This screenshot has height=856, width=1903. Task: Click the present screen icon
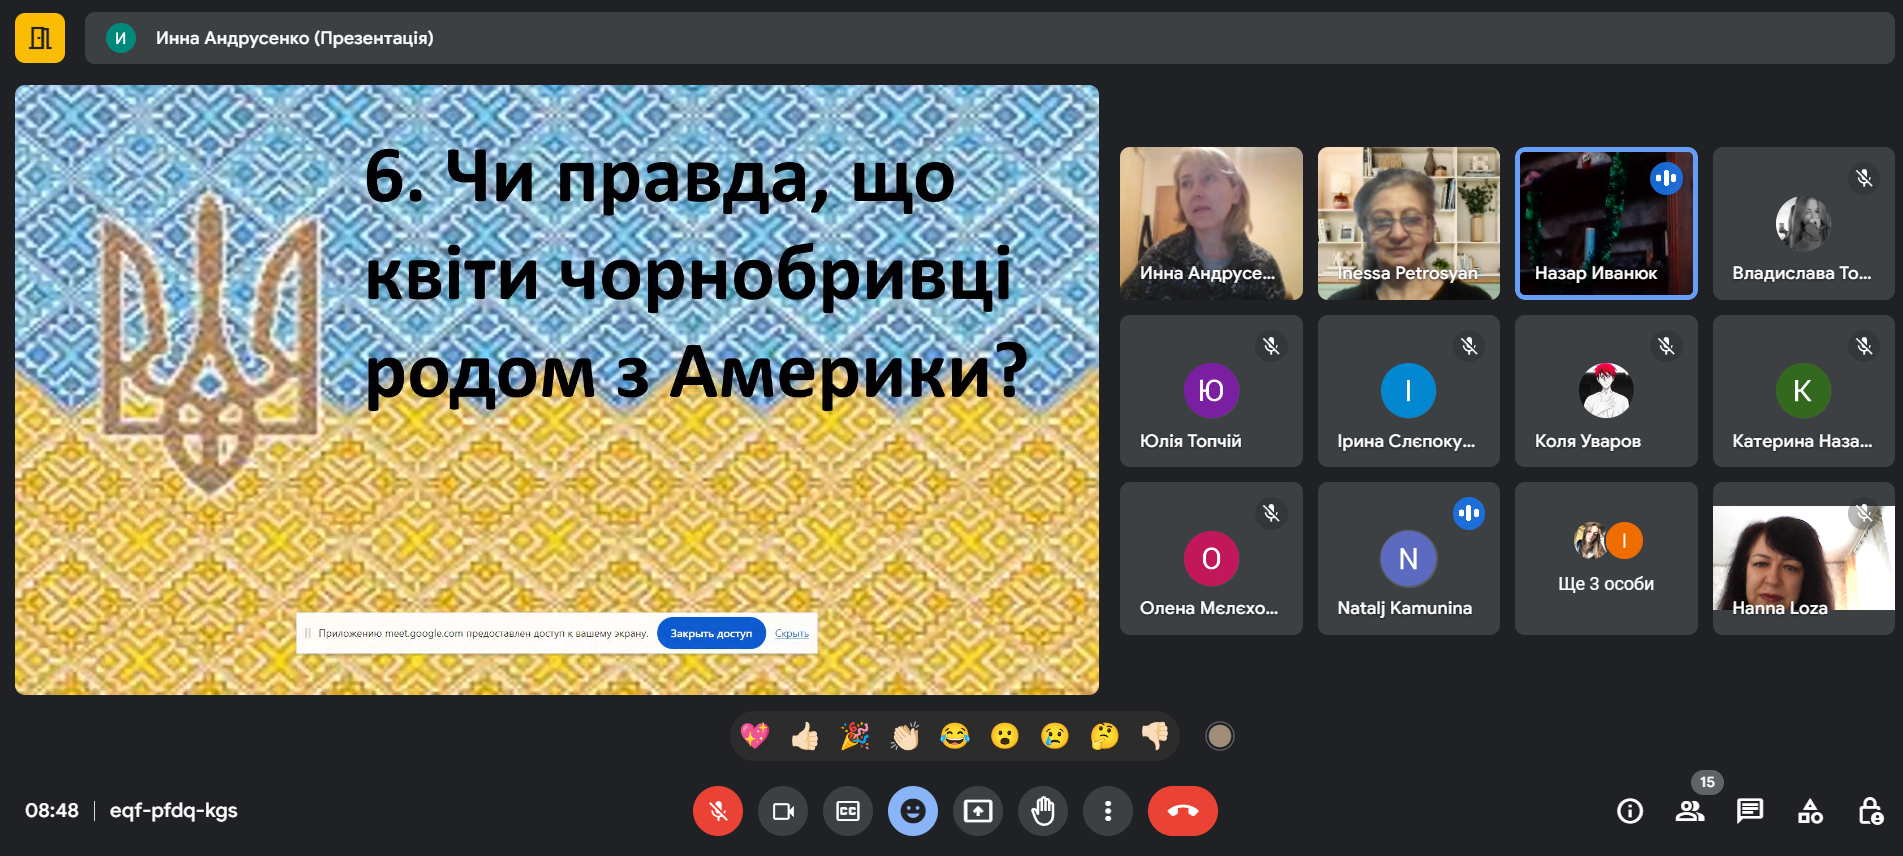[x=978, y=811]
